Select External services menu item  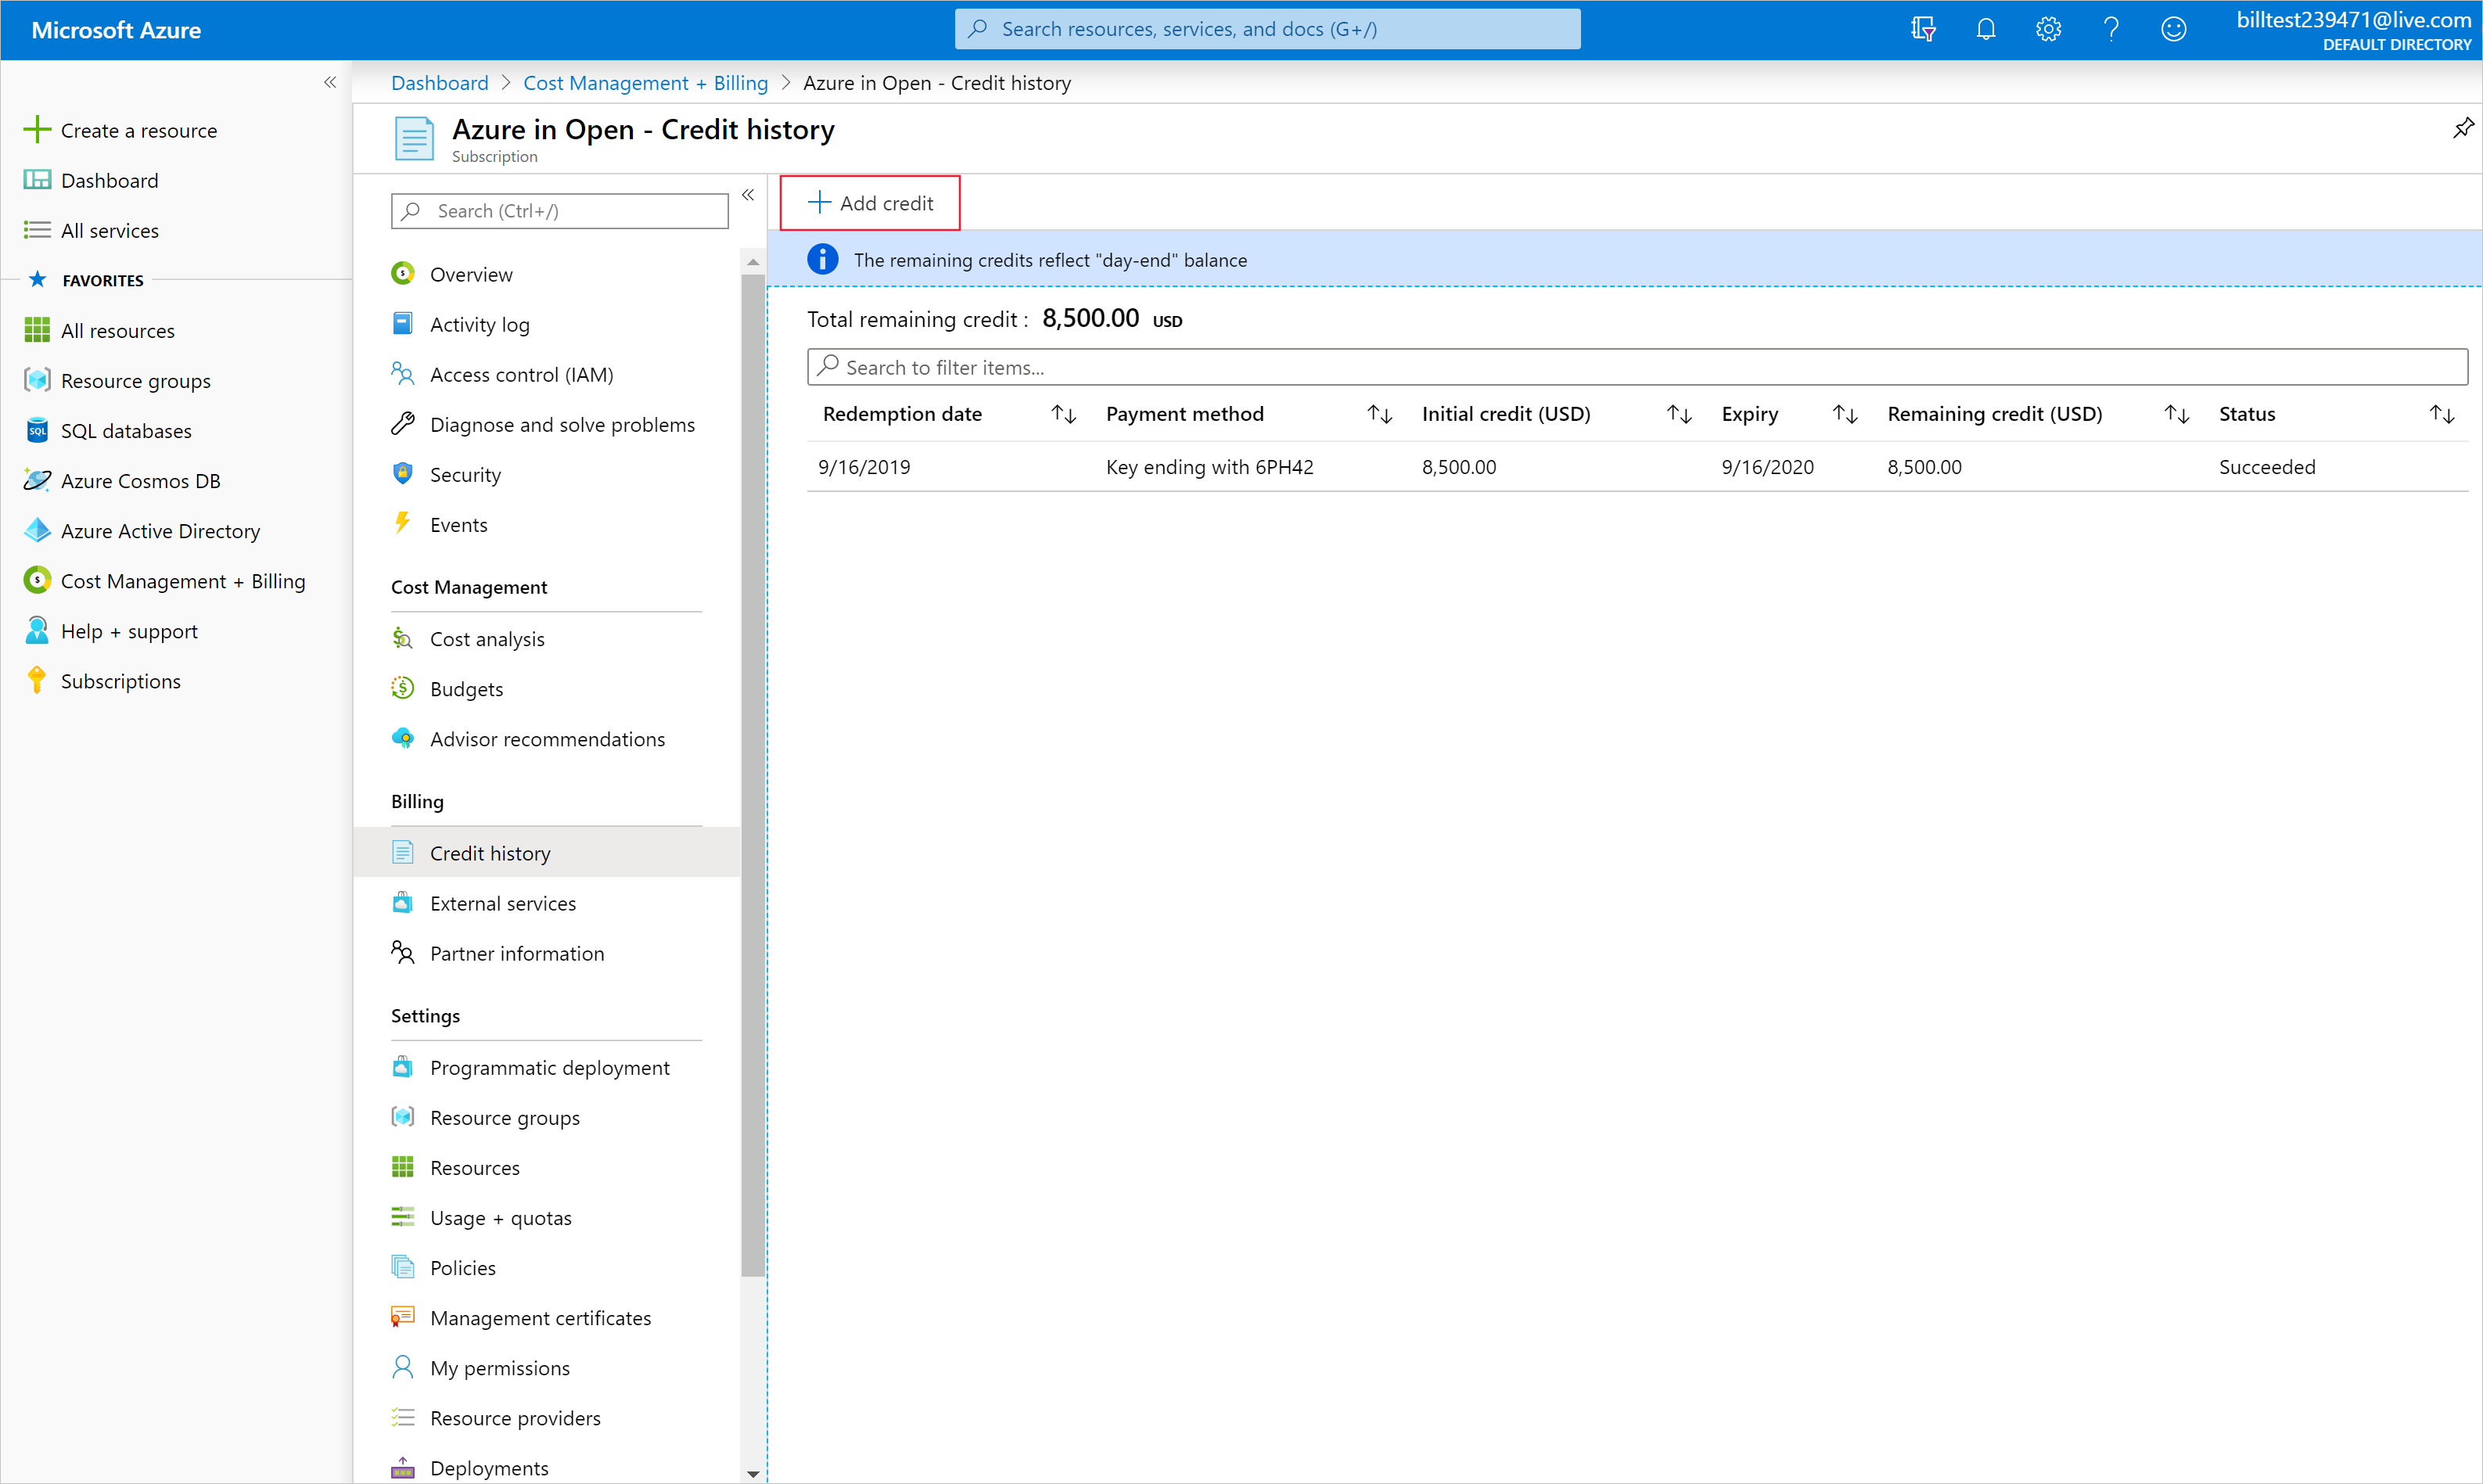pyautogui.click(x=502, y=903)
